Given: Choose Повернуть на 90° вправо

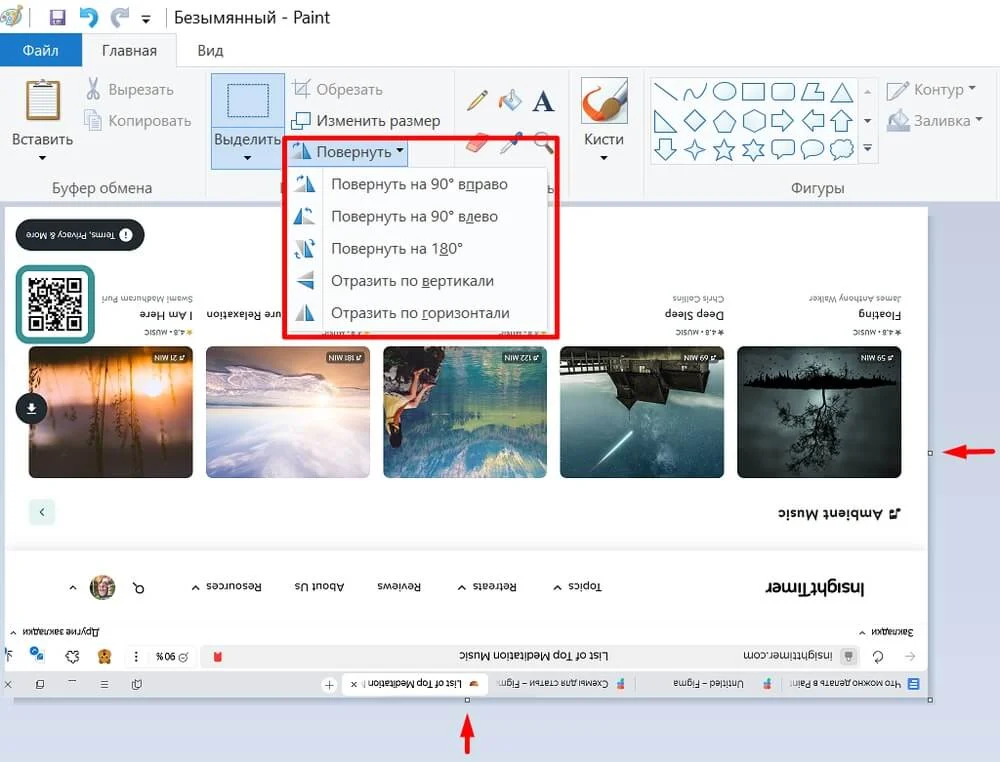Looking at the screenshot, I should click(x=418, y=184).
